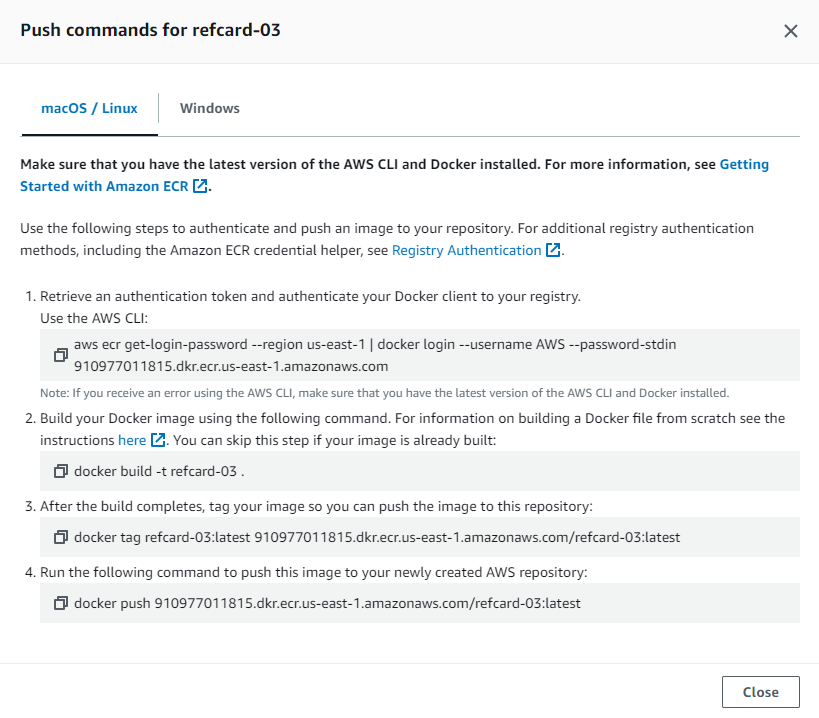Copy the aws ecr get-login-password command
Screen dimensions: 819x718
(x=61, y=355)
